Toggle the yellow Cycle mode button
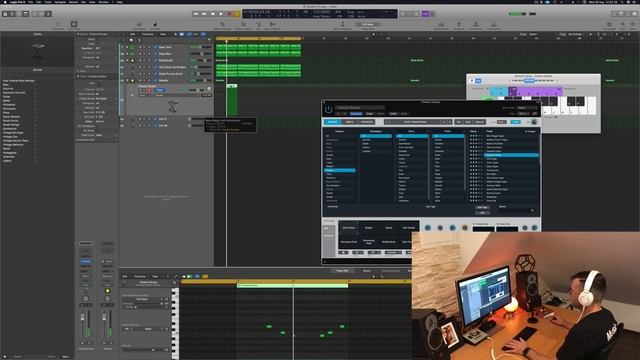 (237, 13)
